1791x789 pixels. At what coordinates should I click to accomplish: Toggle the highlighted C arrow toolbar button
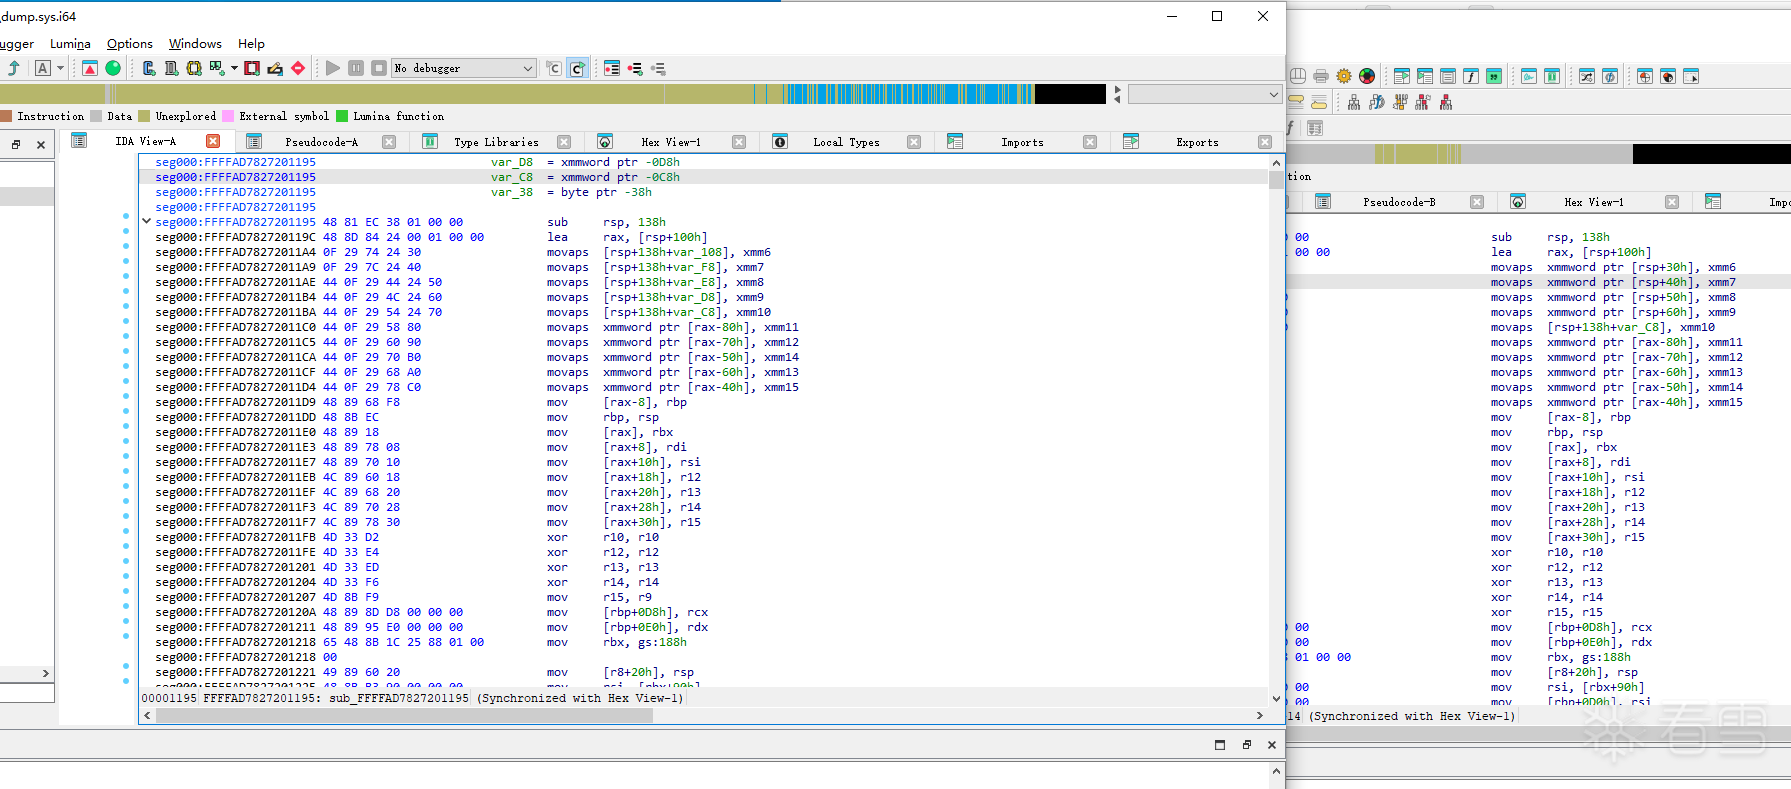coord(577,68)
